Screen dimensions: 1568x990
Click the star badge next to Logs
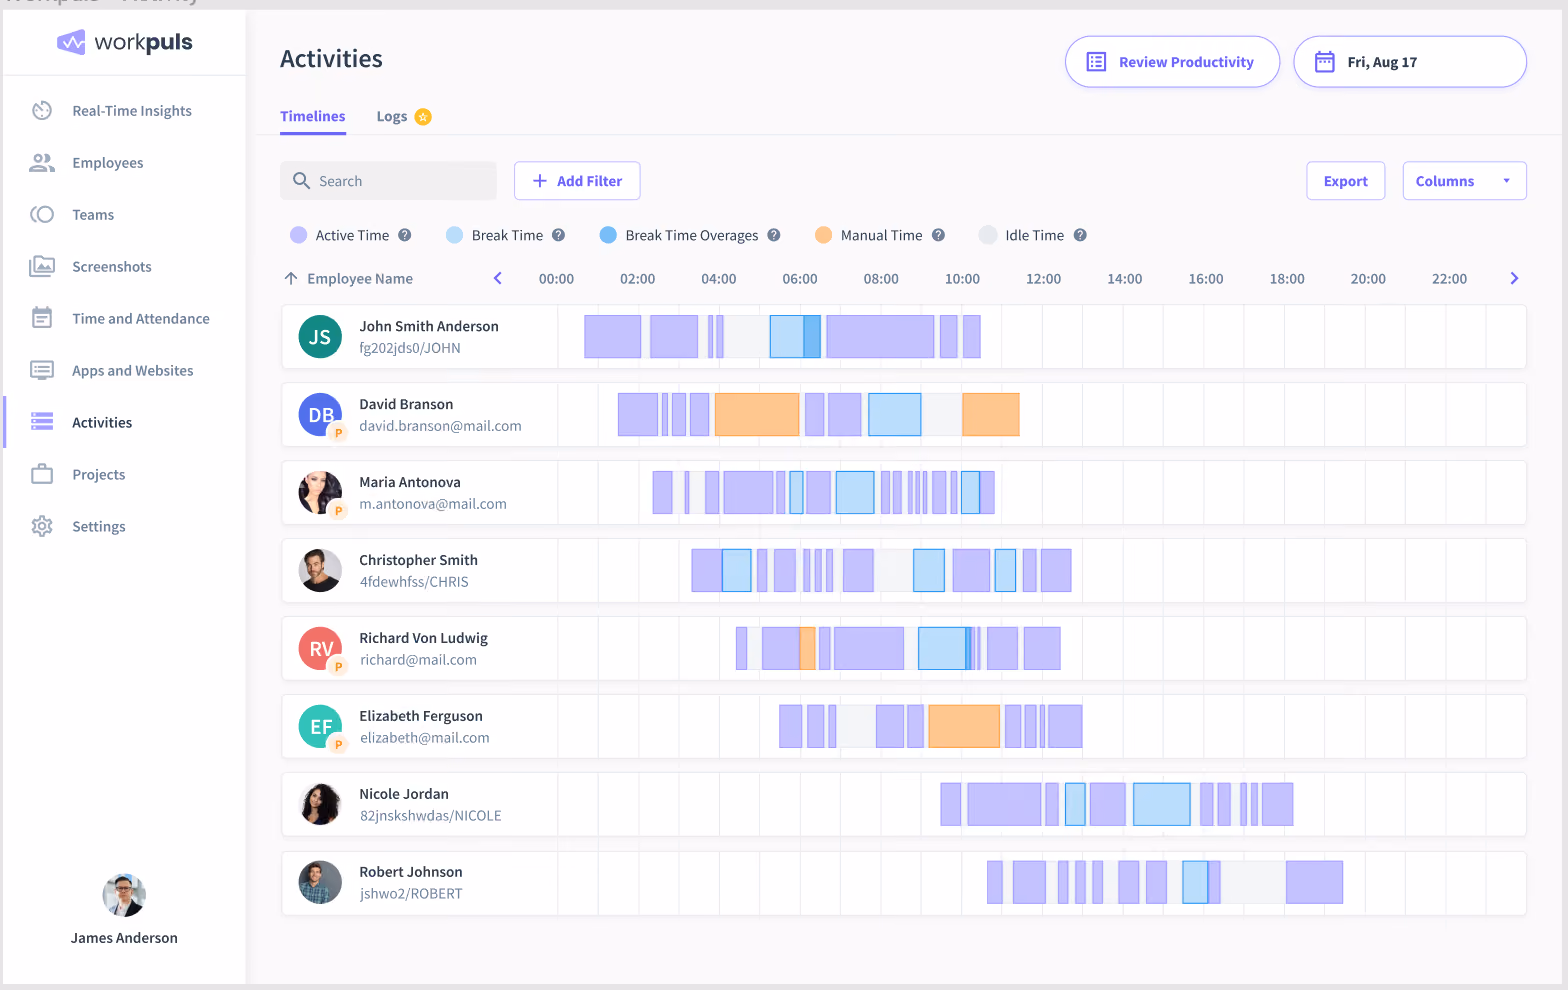(x=423, y=117)
